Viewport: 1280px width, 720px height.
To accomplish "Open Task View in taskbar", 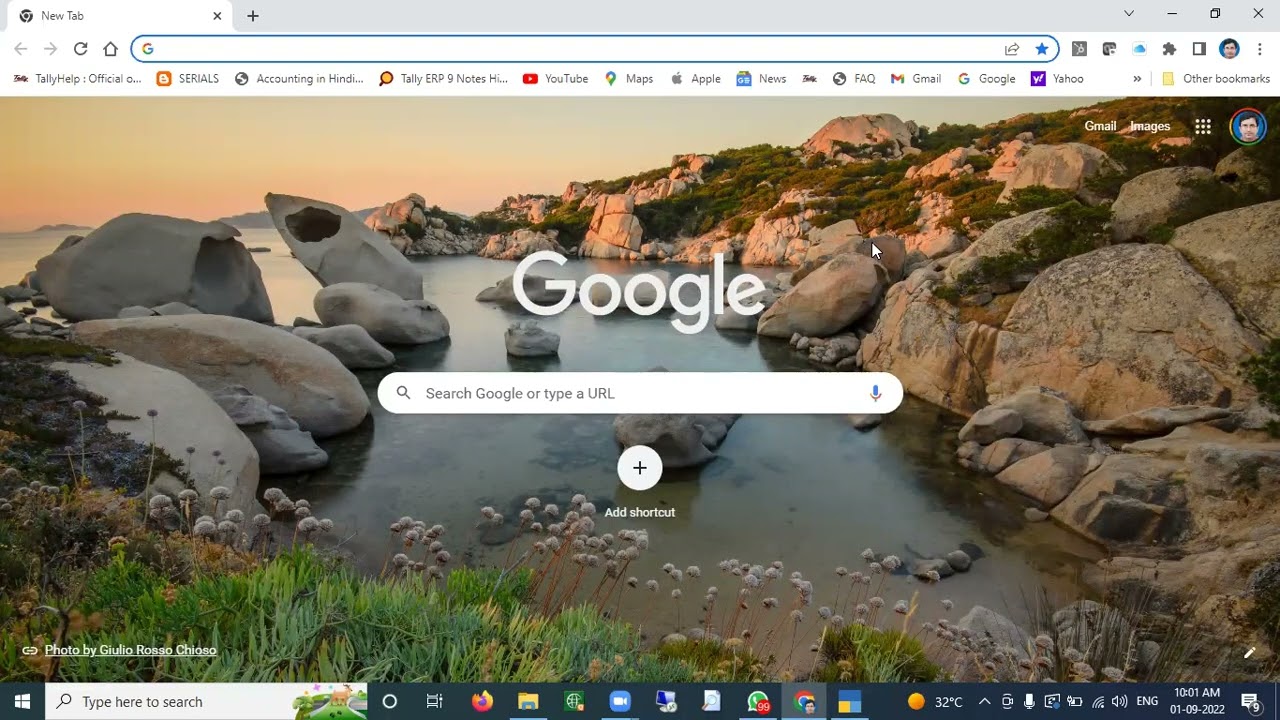I will coord(435,701).
